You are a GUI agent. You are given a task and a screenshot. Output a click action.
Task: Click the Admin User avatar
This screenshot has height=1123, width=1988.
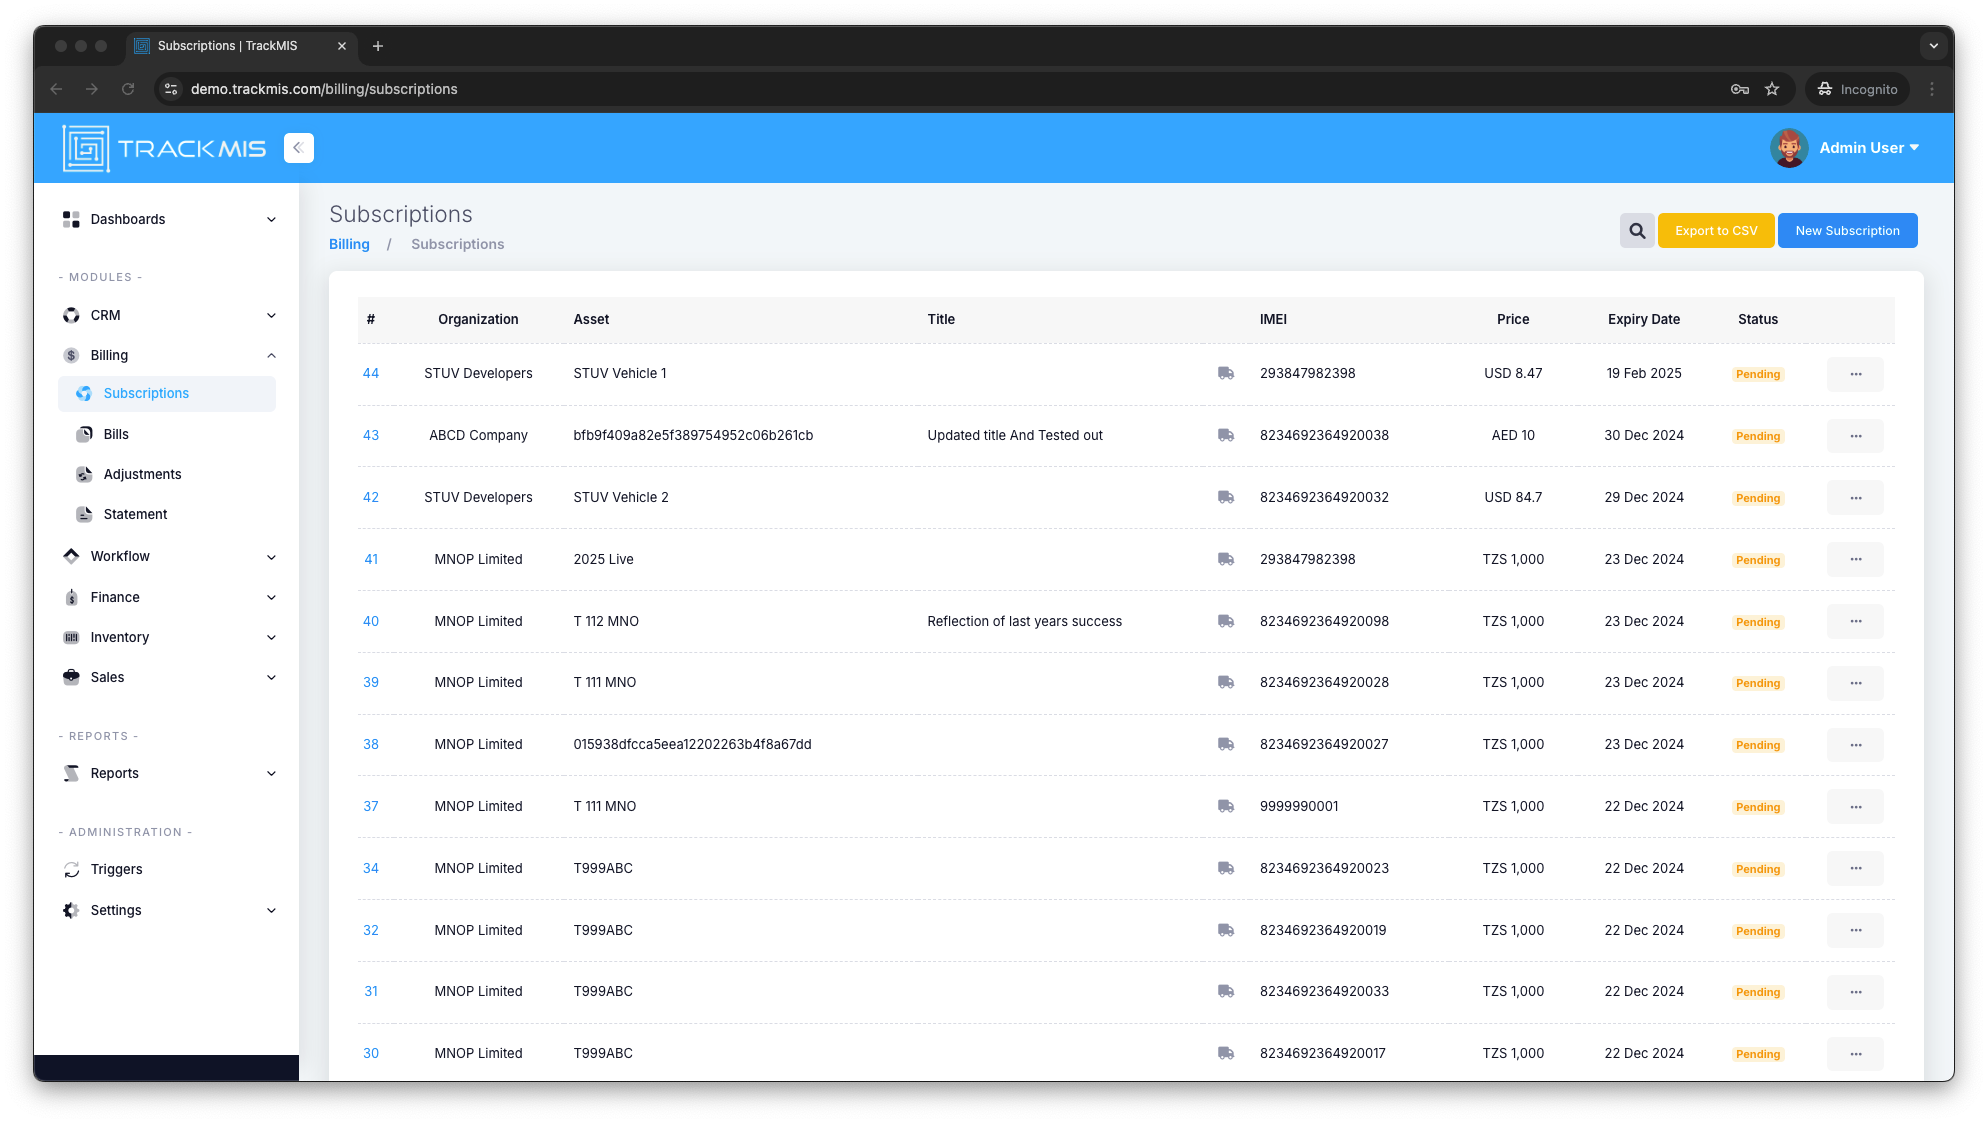pyautogui.click(x=1788, y=148)
